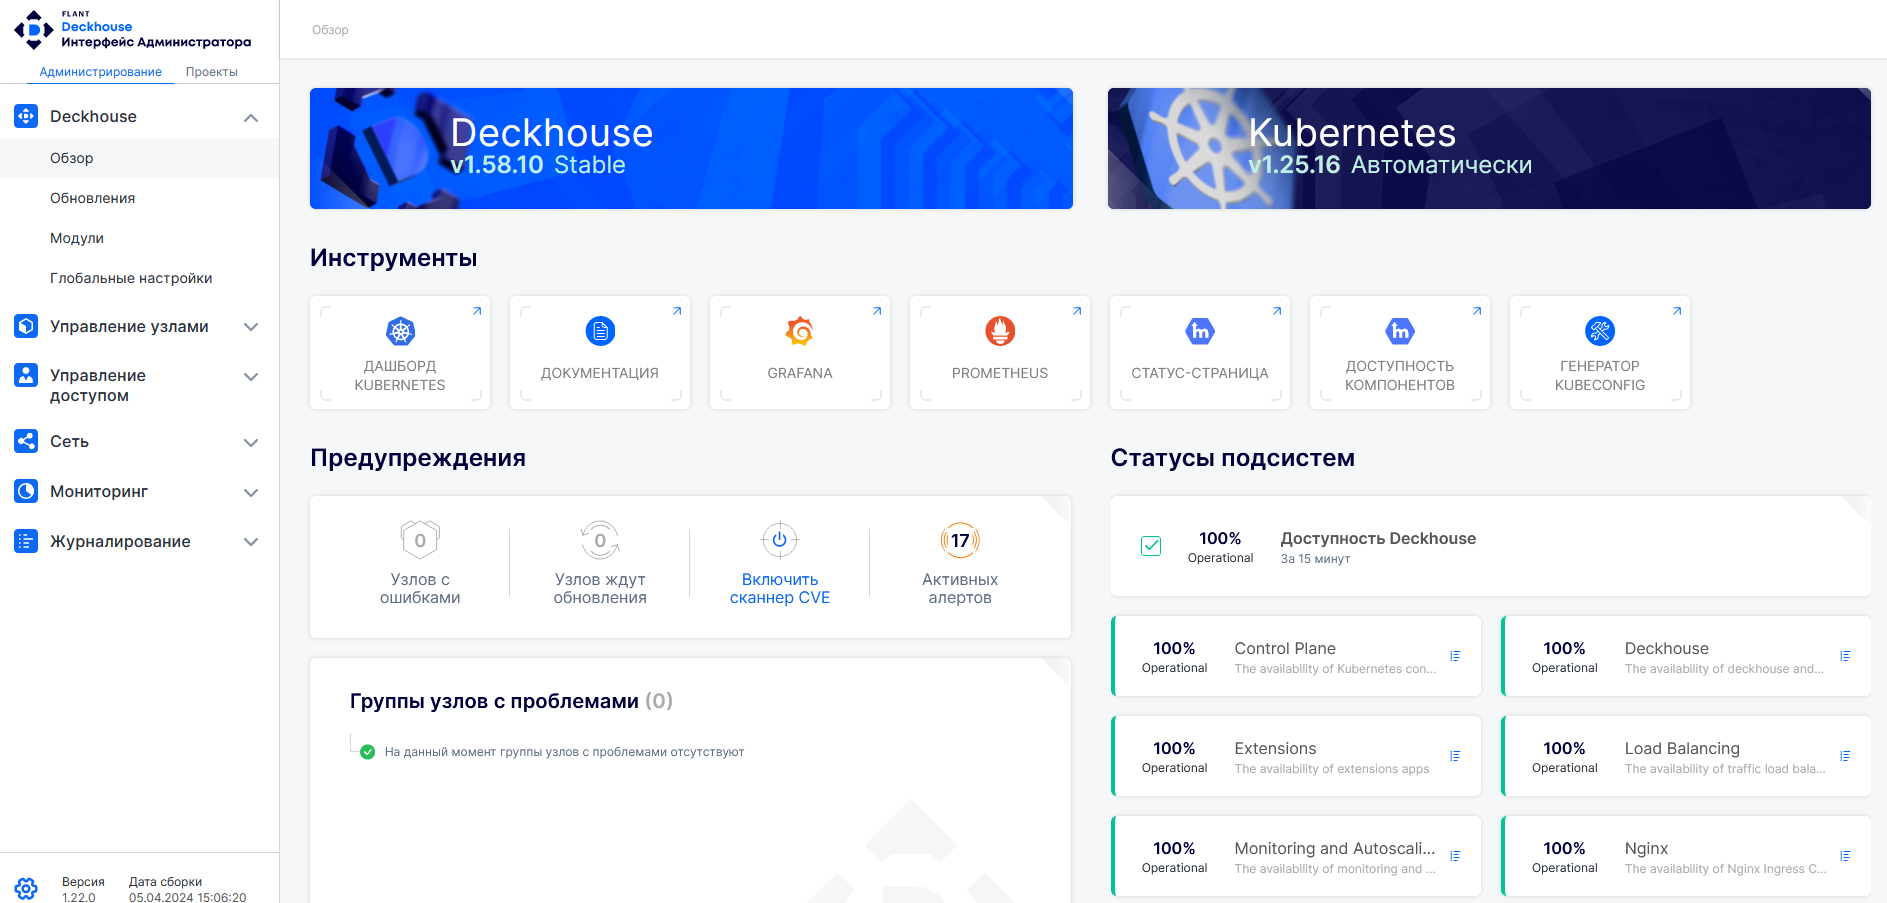Click version 1.22.0 text in footer

[79, 897]
